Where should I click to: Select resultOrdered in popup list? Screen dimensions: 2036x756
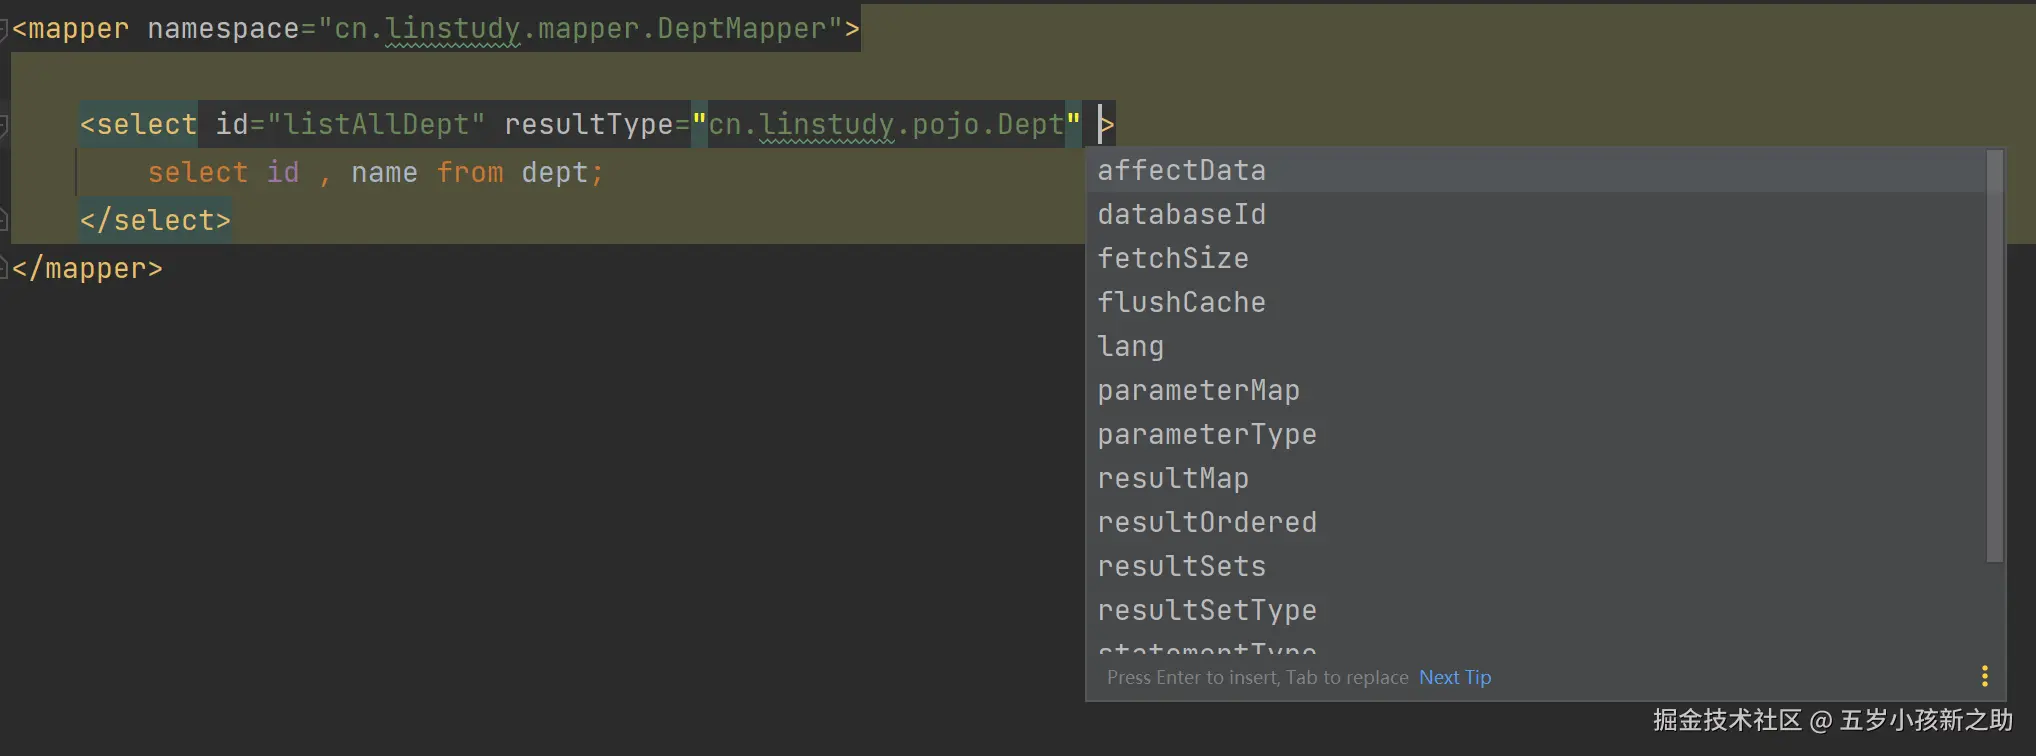(1206, 523)
